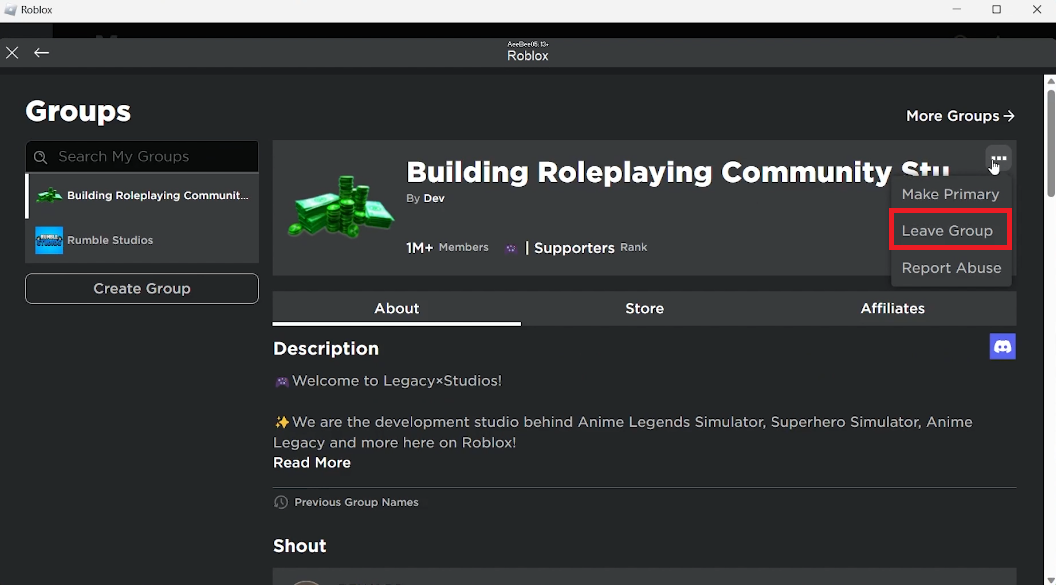This screenshot has width=1056, height=585.
Task: Open the Affiliates tab
Action: (x=892, y=308)
